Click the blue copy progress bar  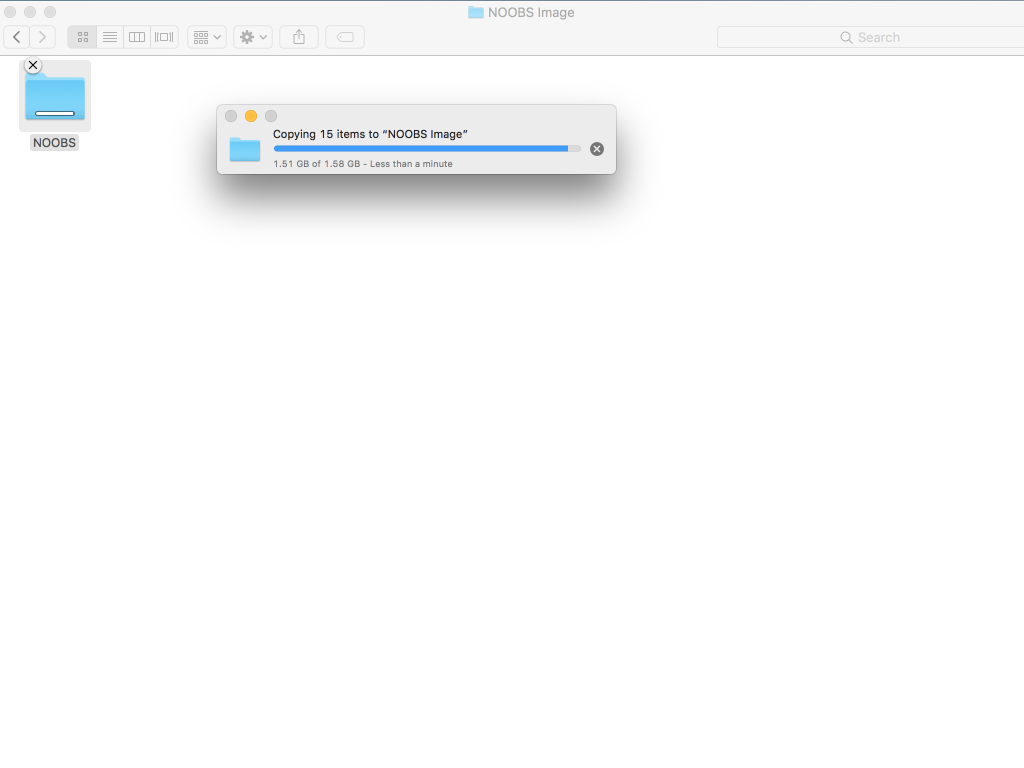[x=420, y=148]
